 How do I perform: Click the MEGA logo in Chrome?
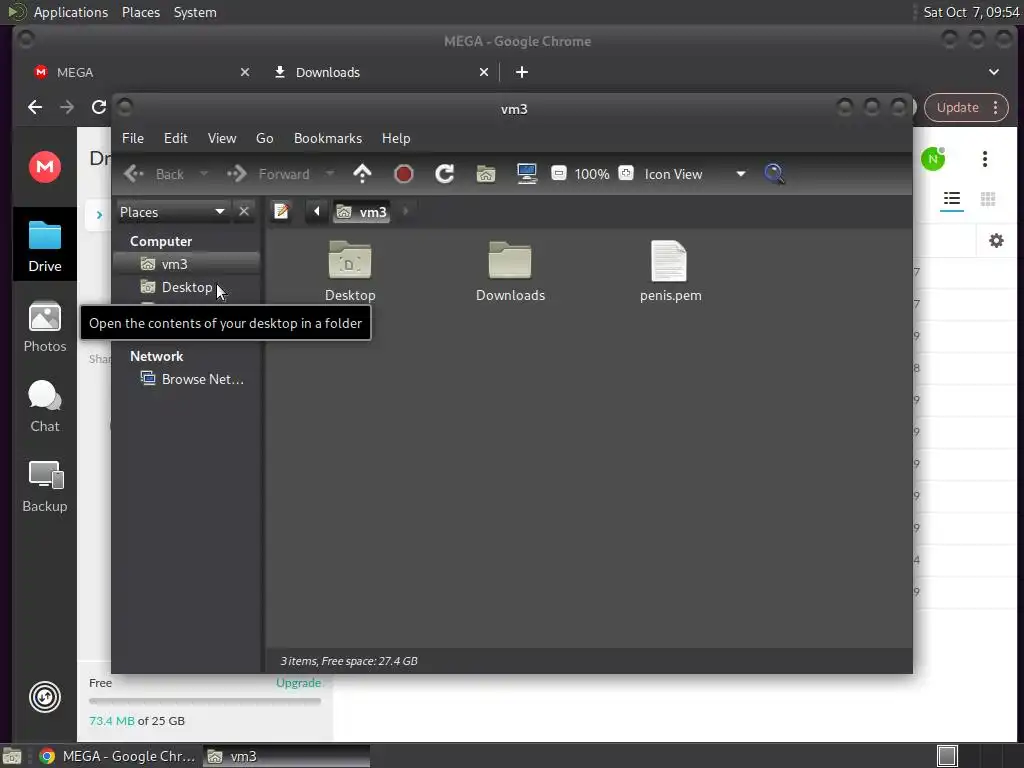click(x=45, y=167)
